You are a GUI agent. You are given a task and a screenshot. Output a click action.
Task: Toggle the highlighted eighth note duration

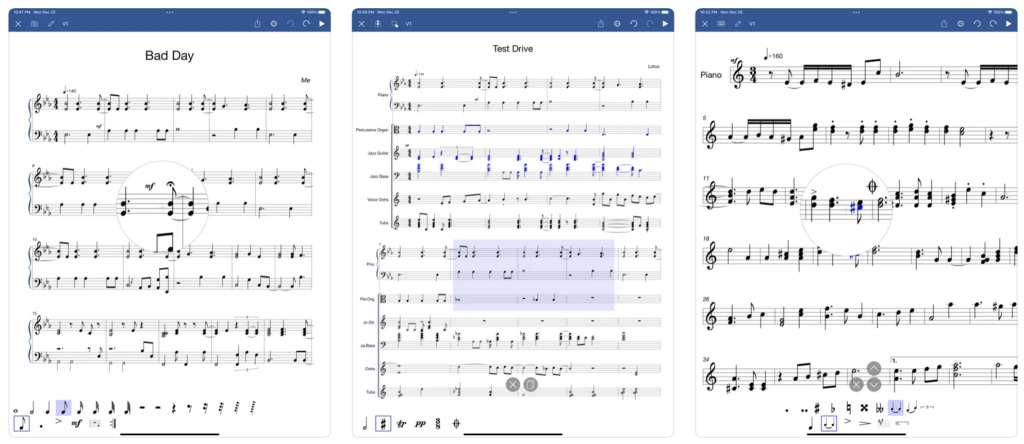pyautogui.click(x=63, y=408)
